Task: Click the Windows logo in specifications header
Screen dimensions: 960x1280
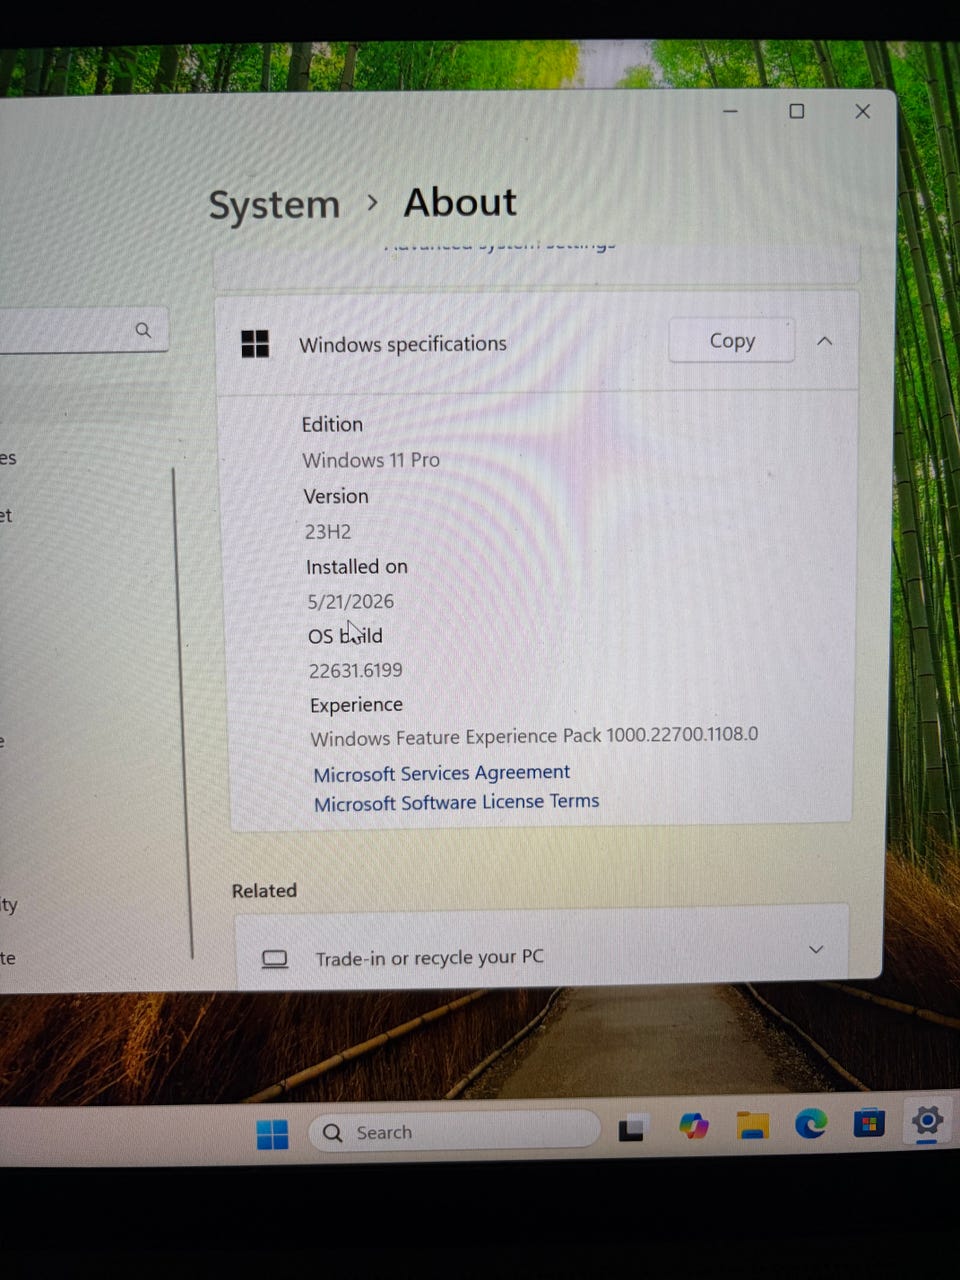Action: [x=255, y=344]
